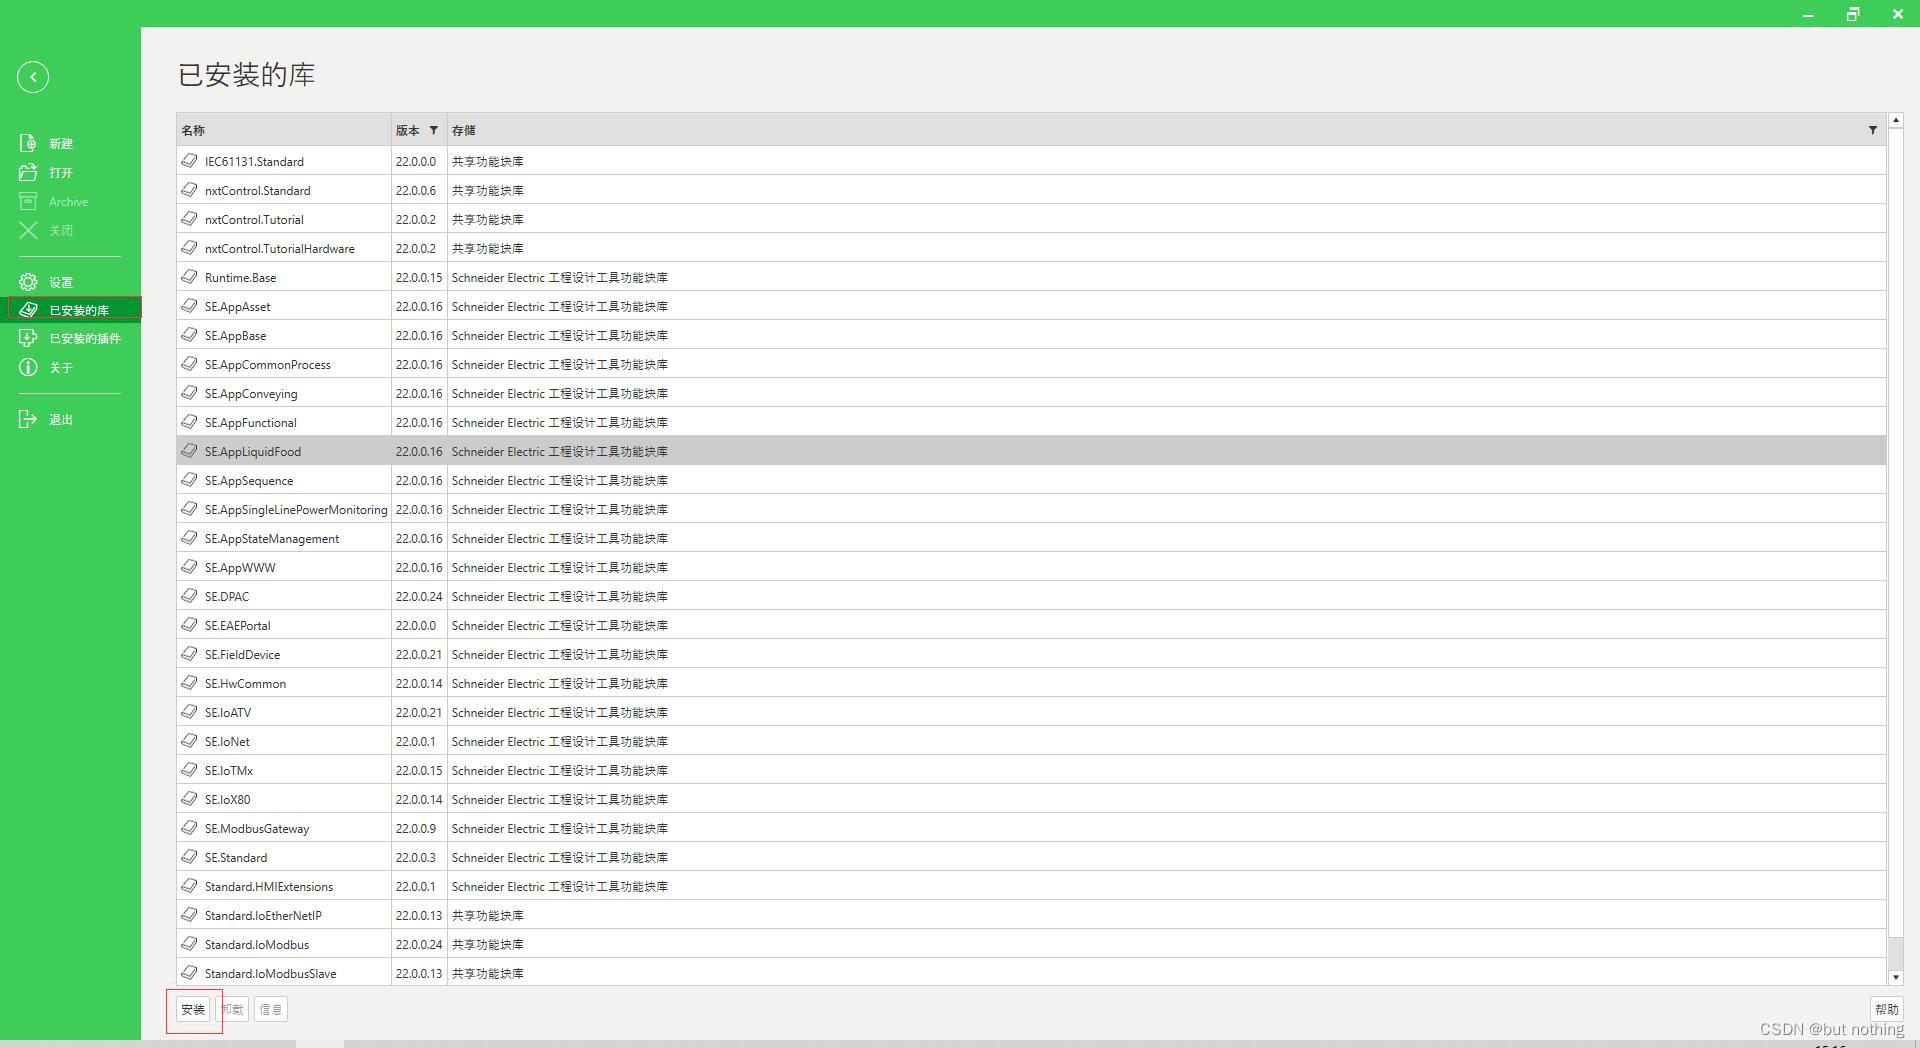The height and width of the screenshot is (1048, 1920).
Task: Select the SE.HwCommon library name
Action: (x=245, y=684)
